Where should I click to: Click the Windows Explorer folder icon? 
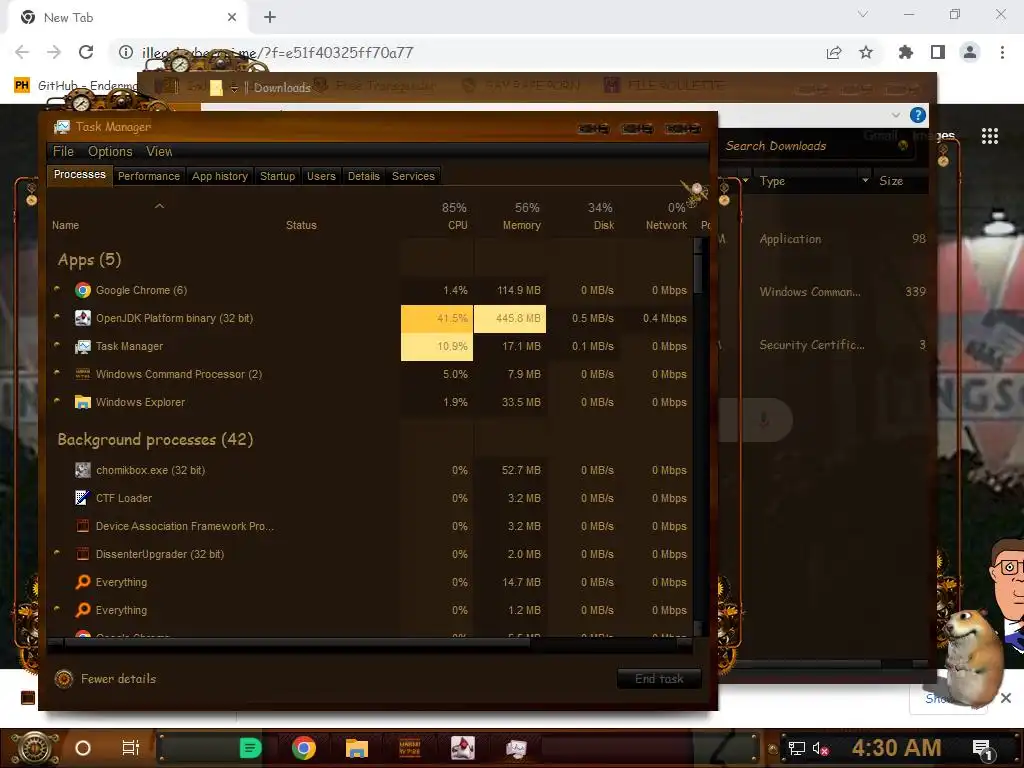point(83,402)
